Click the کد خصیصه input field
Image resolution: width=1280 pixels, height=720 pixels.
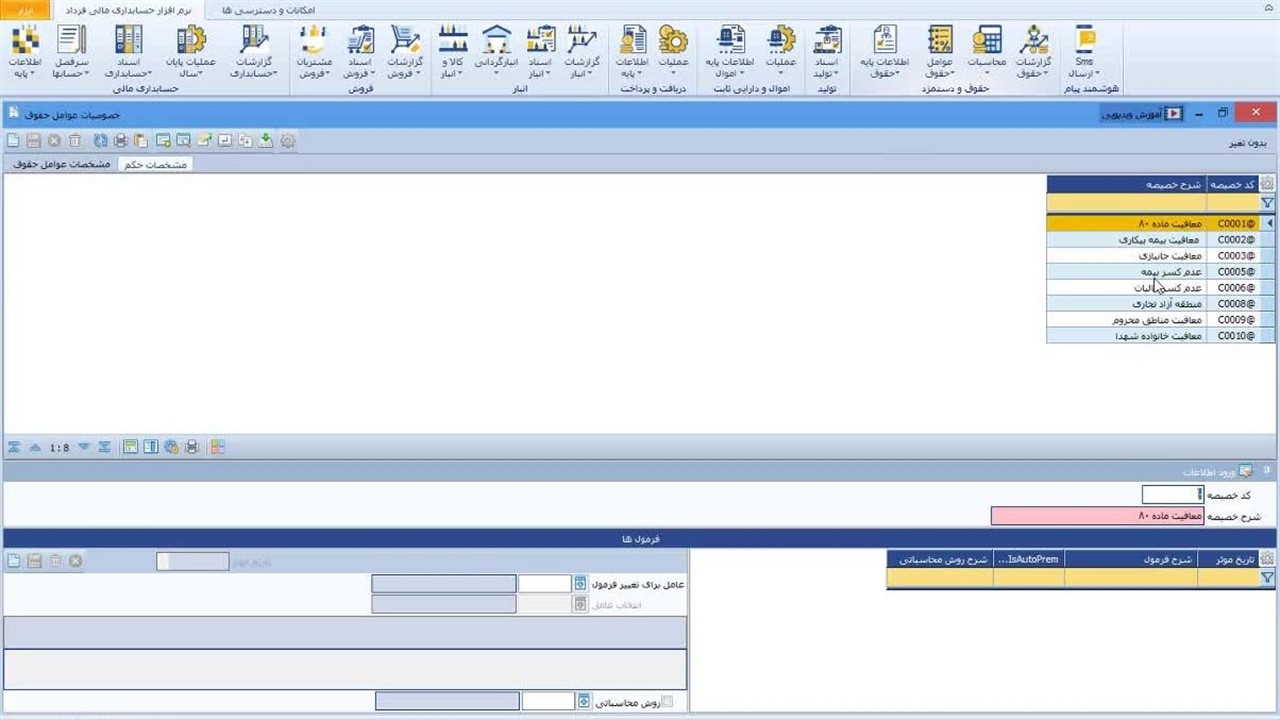pyautogui.click(x=1172, y=495)
